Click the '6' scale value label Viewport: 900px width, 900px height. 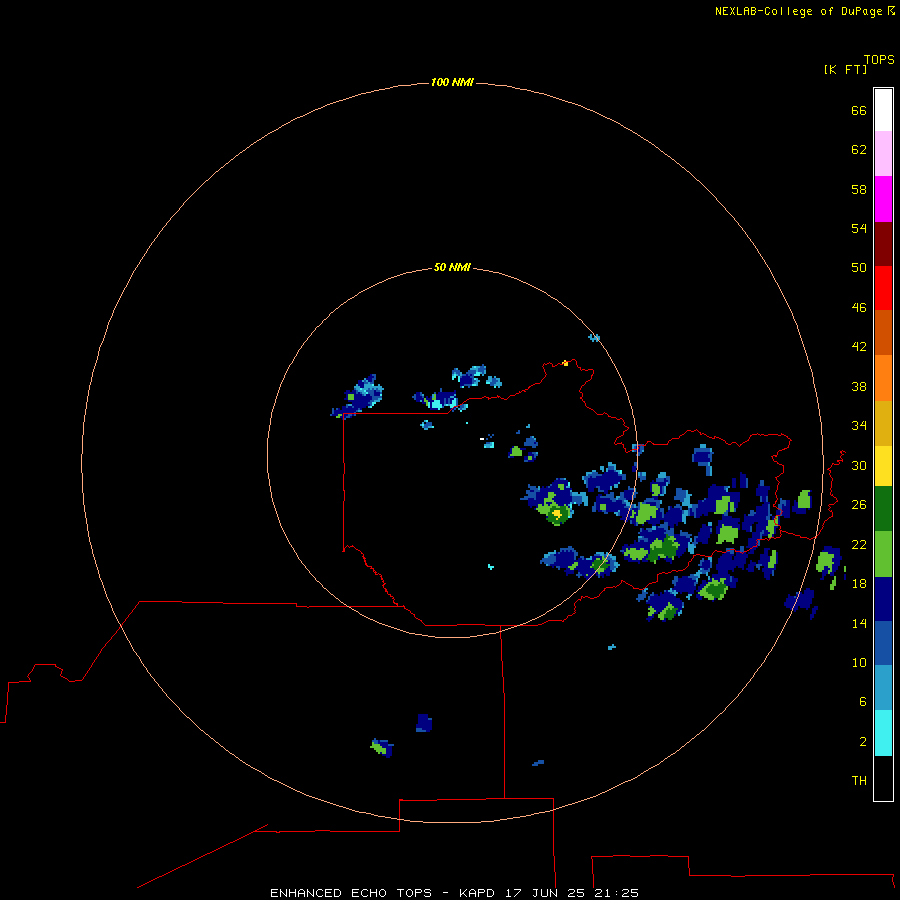[863, 702]
